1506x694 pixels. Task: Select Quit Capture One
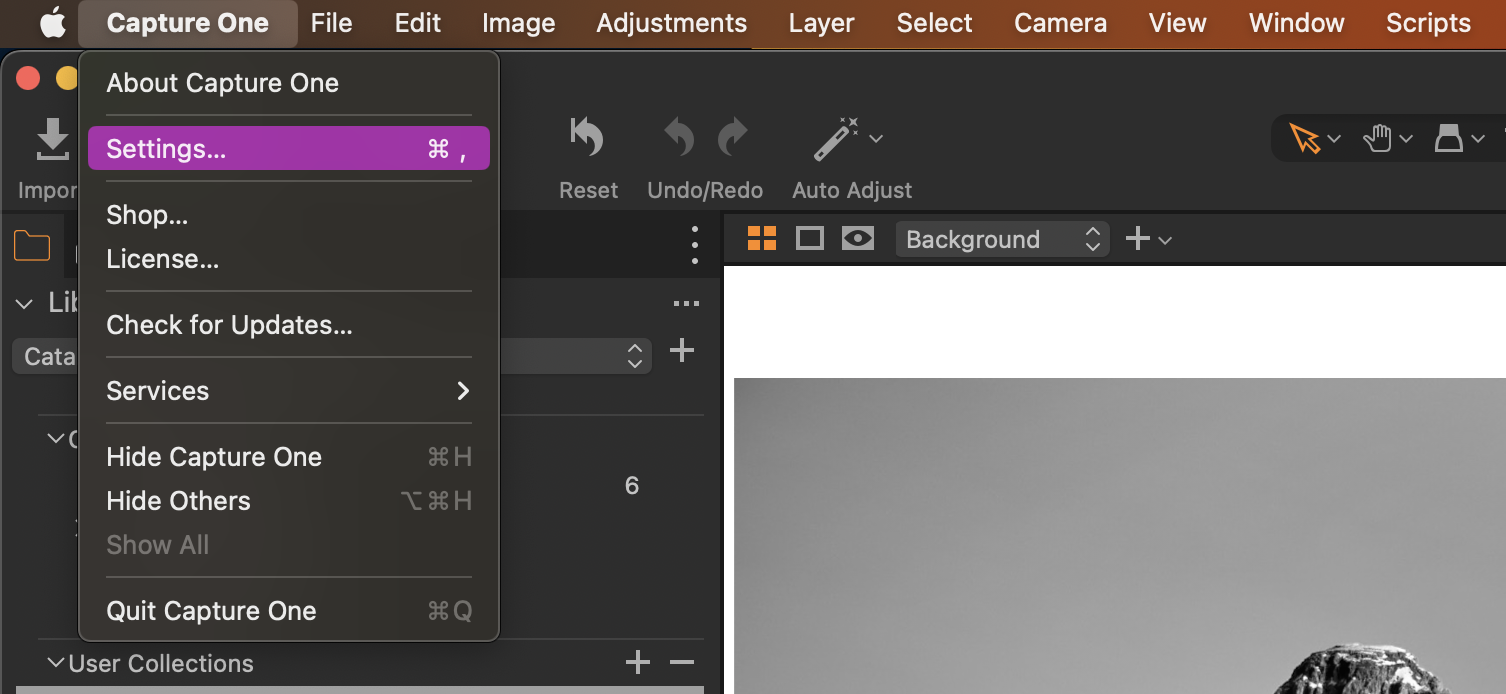click(x=288, y=611)
